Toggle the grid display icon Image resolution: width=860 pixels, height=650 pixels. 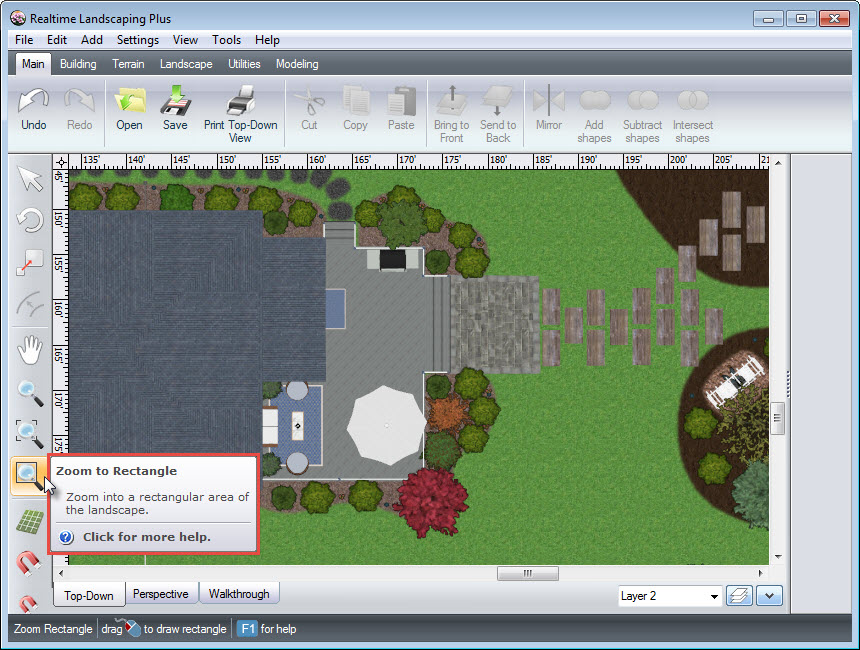[x=30, y=521]
